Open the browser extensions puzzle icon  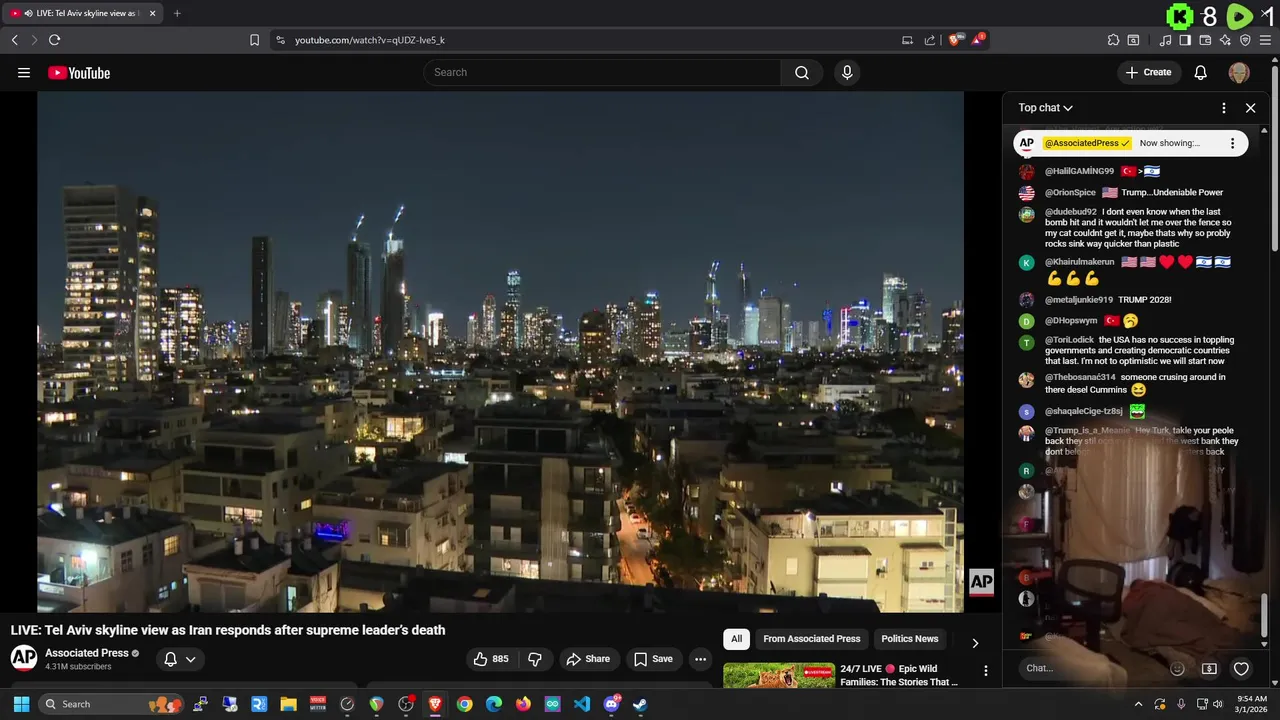1113,40
